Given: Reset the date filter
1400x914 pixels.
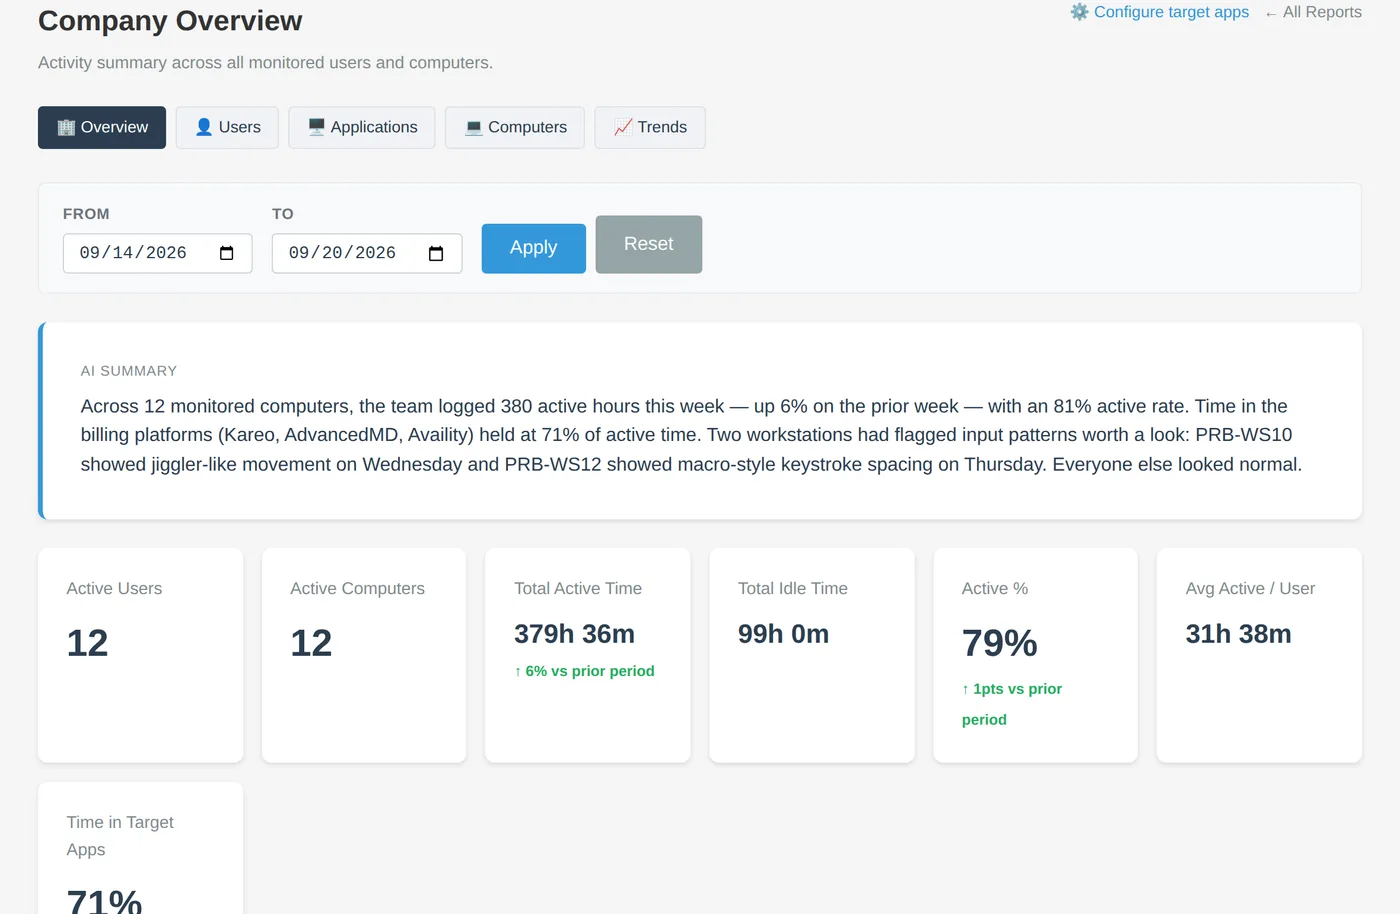Looking at the screenshot, I should pos(649,244).
